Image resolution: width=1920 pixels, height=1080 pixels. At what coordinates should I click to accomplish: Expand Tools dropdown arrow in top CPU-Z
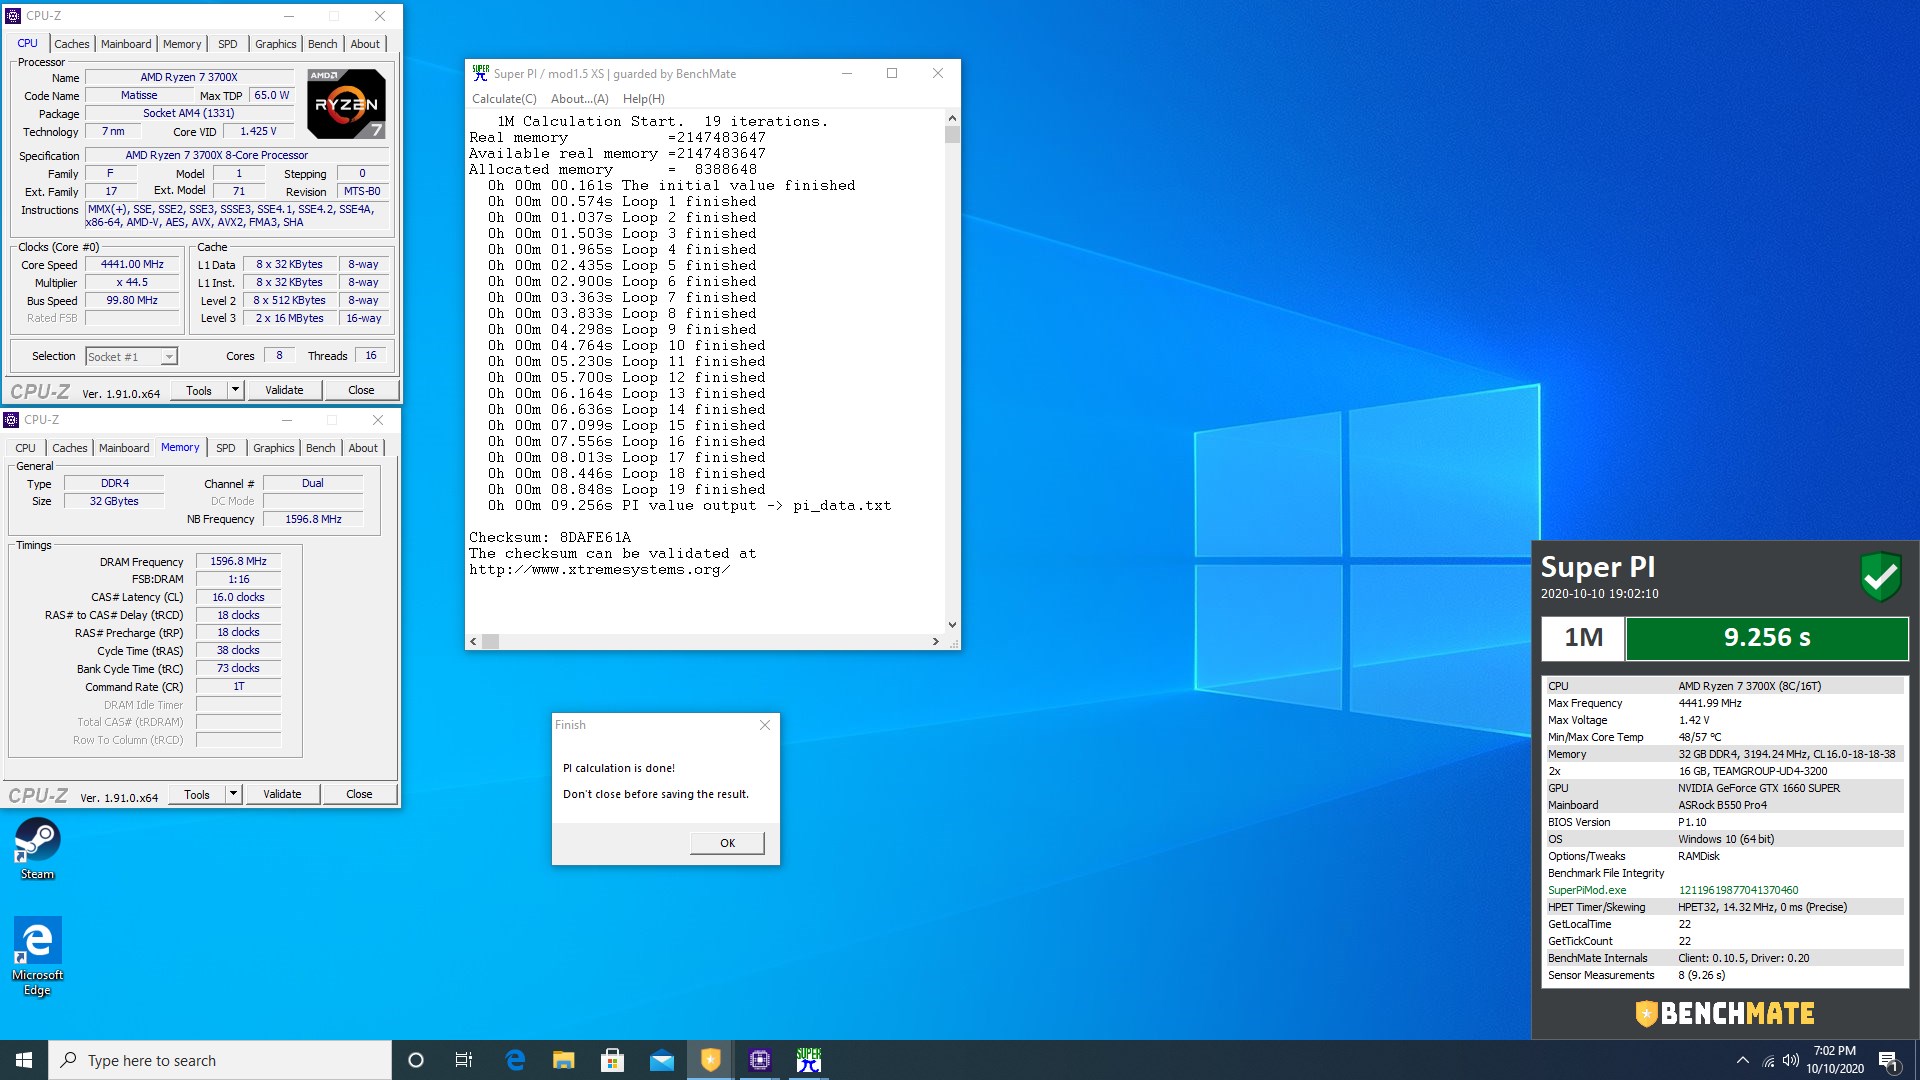tap(235, 390)
